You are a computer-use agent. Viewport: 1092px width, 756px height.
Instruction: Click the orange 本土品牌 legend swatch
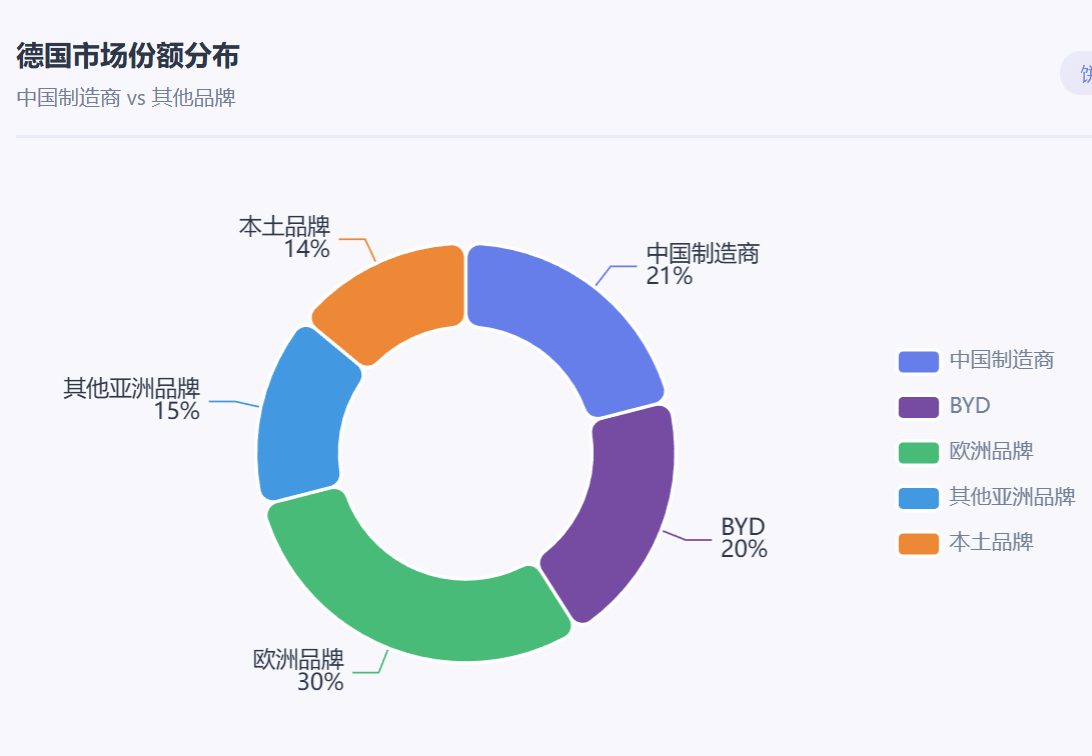click(x=918, y=543)
